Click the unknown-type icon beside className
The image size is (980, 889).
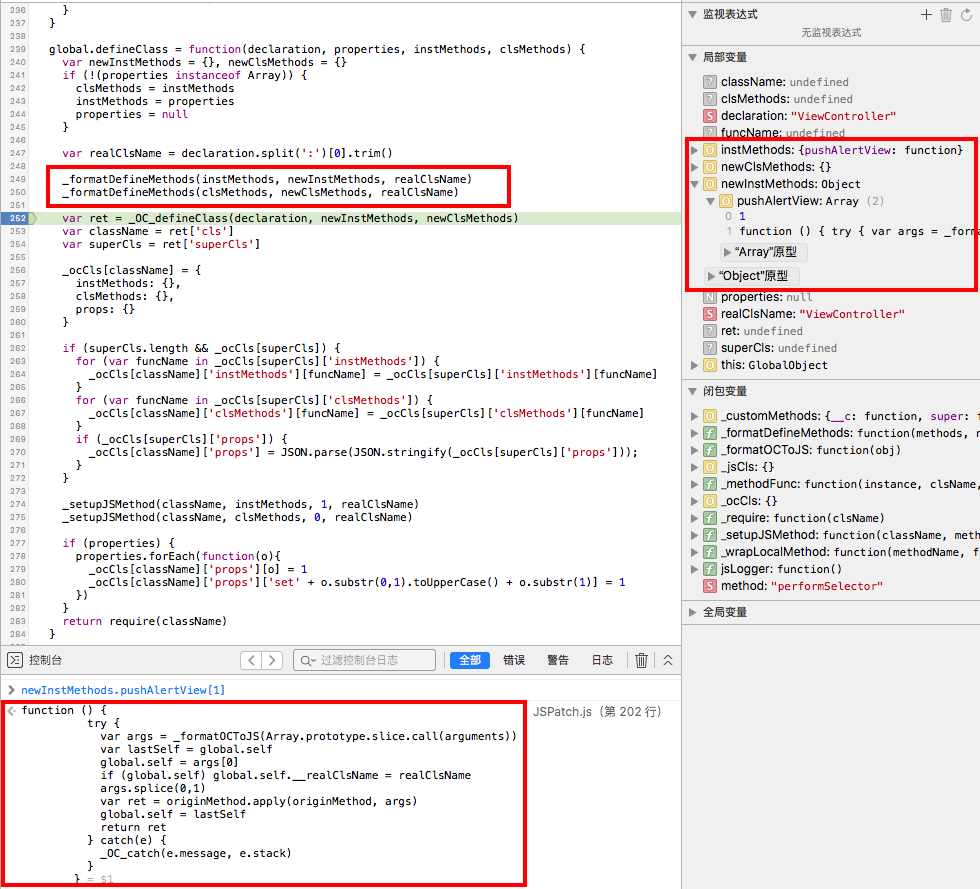(709, 82)
